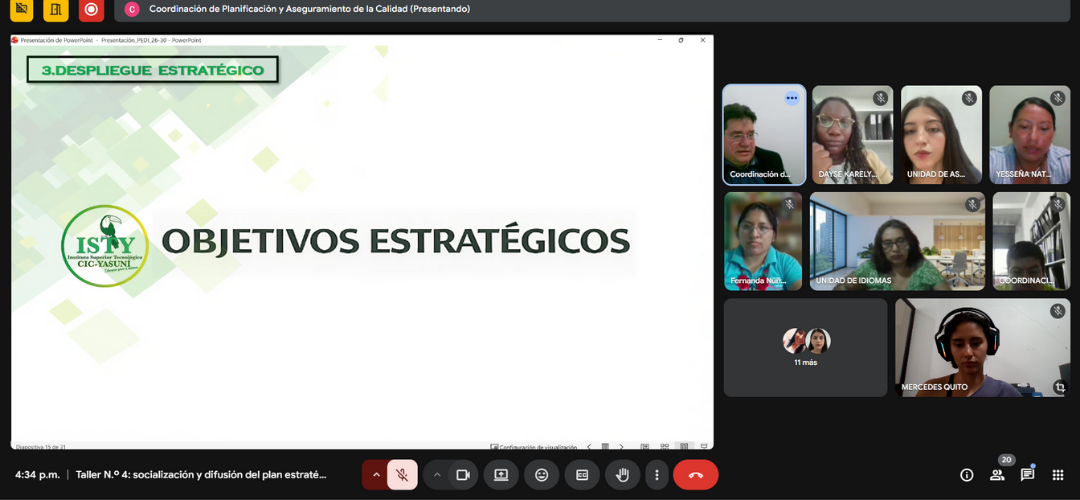Select the Unidad de Idiomas video tile
This screenshot has height=500, width=1080.
[897, 241]
